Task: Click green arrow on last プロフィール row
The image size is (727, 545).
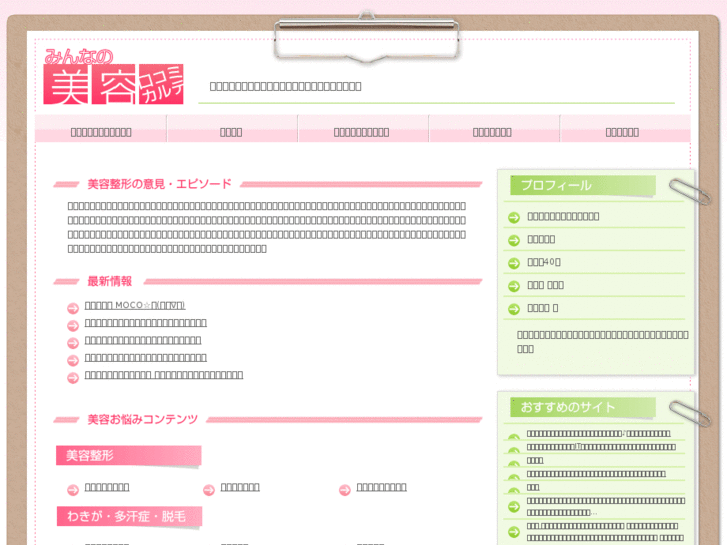Action: [514, 309]
